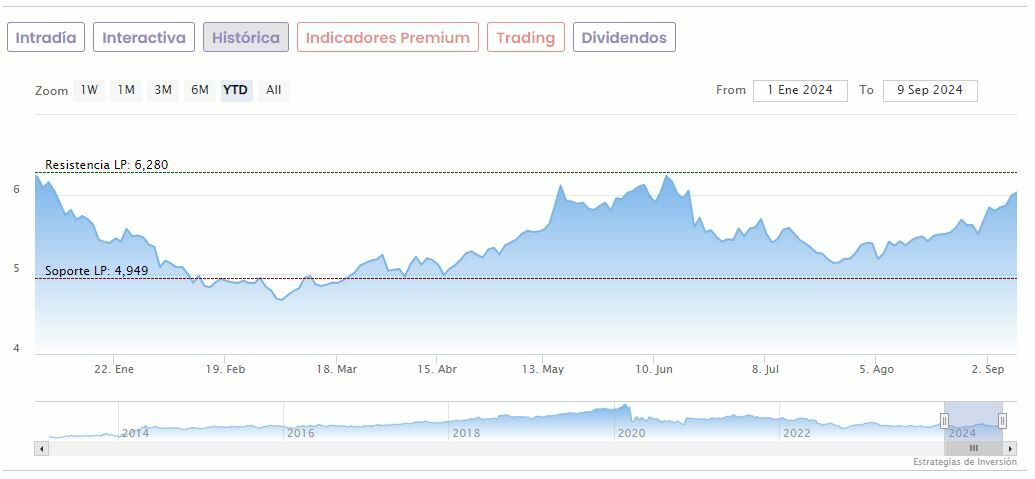Click the scrollbar right arrow
1035x479 pixels.
click(1012, 448)
